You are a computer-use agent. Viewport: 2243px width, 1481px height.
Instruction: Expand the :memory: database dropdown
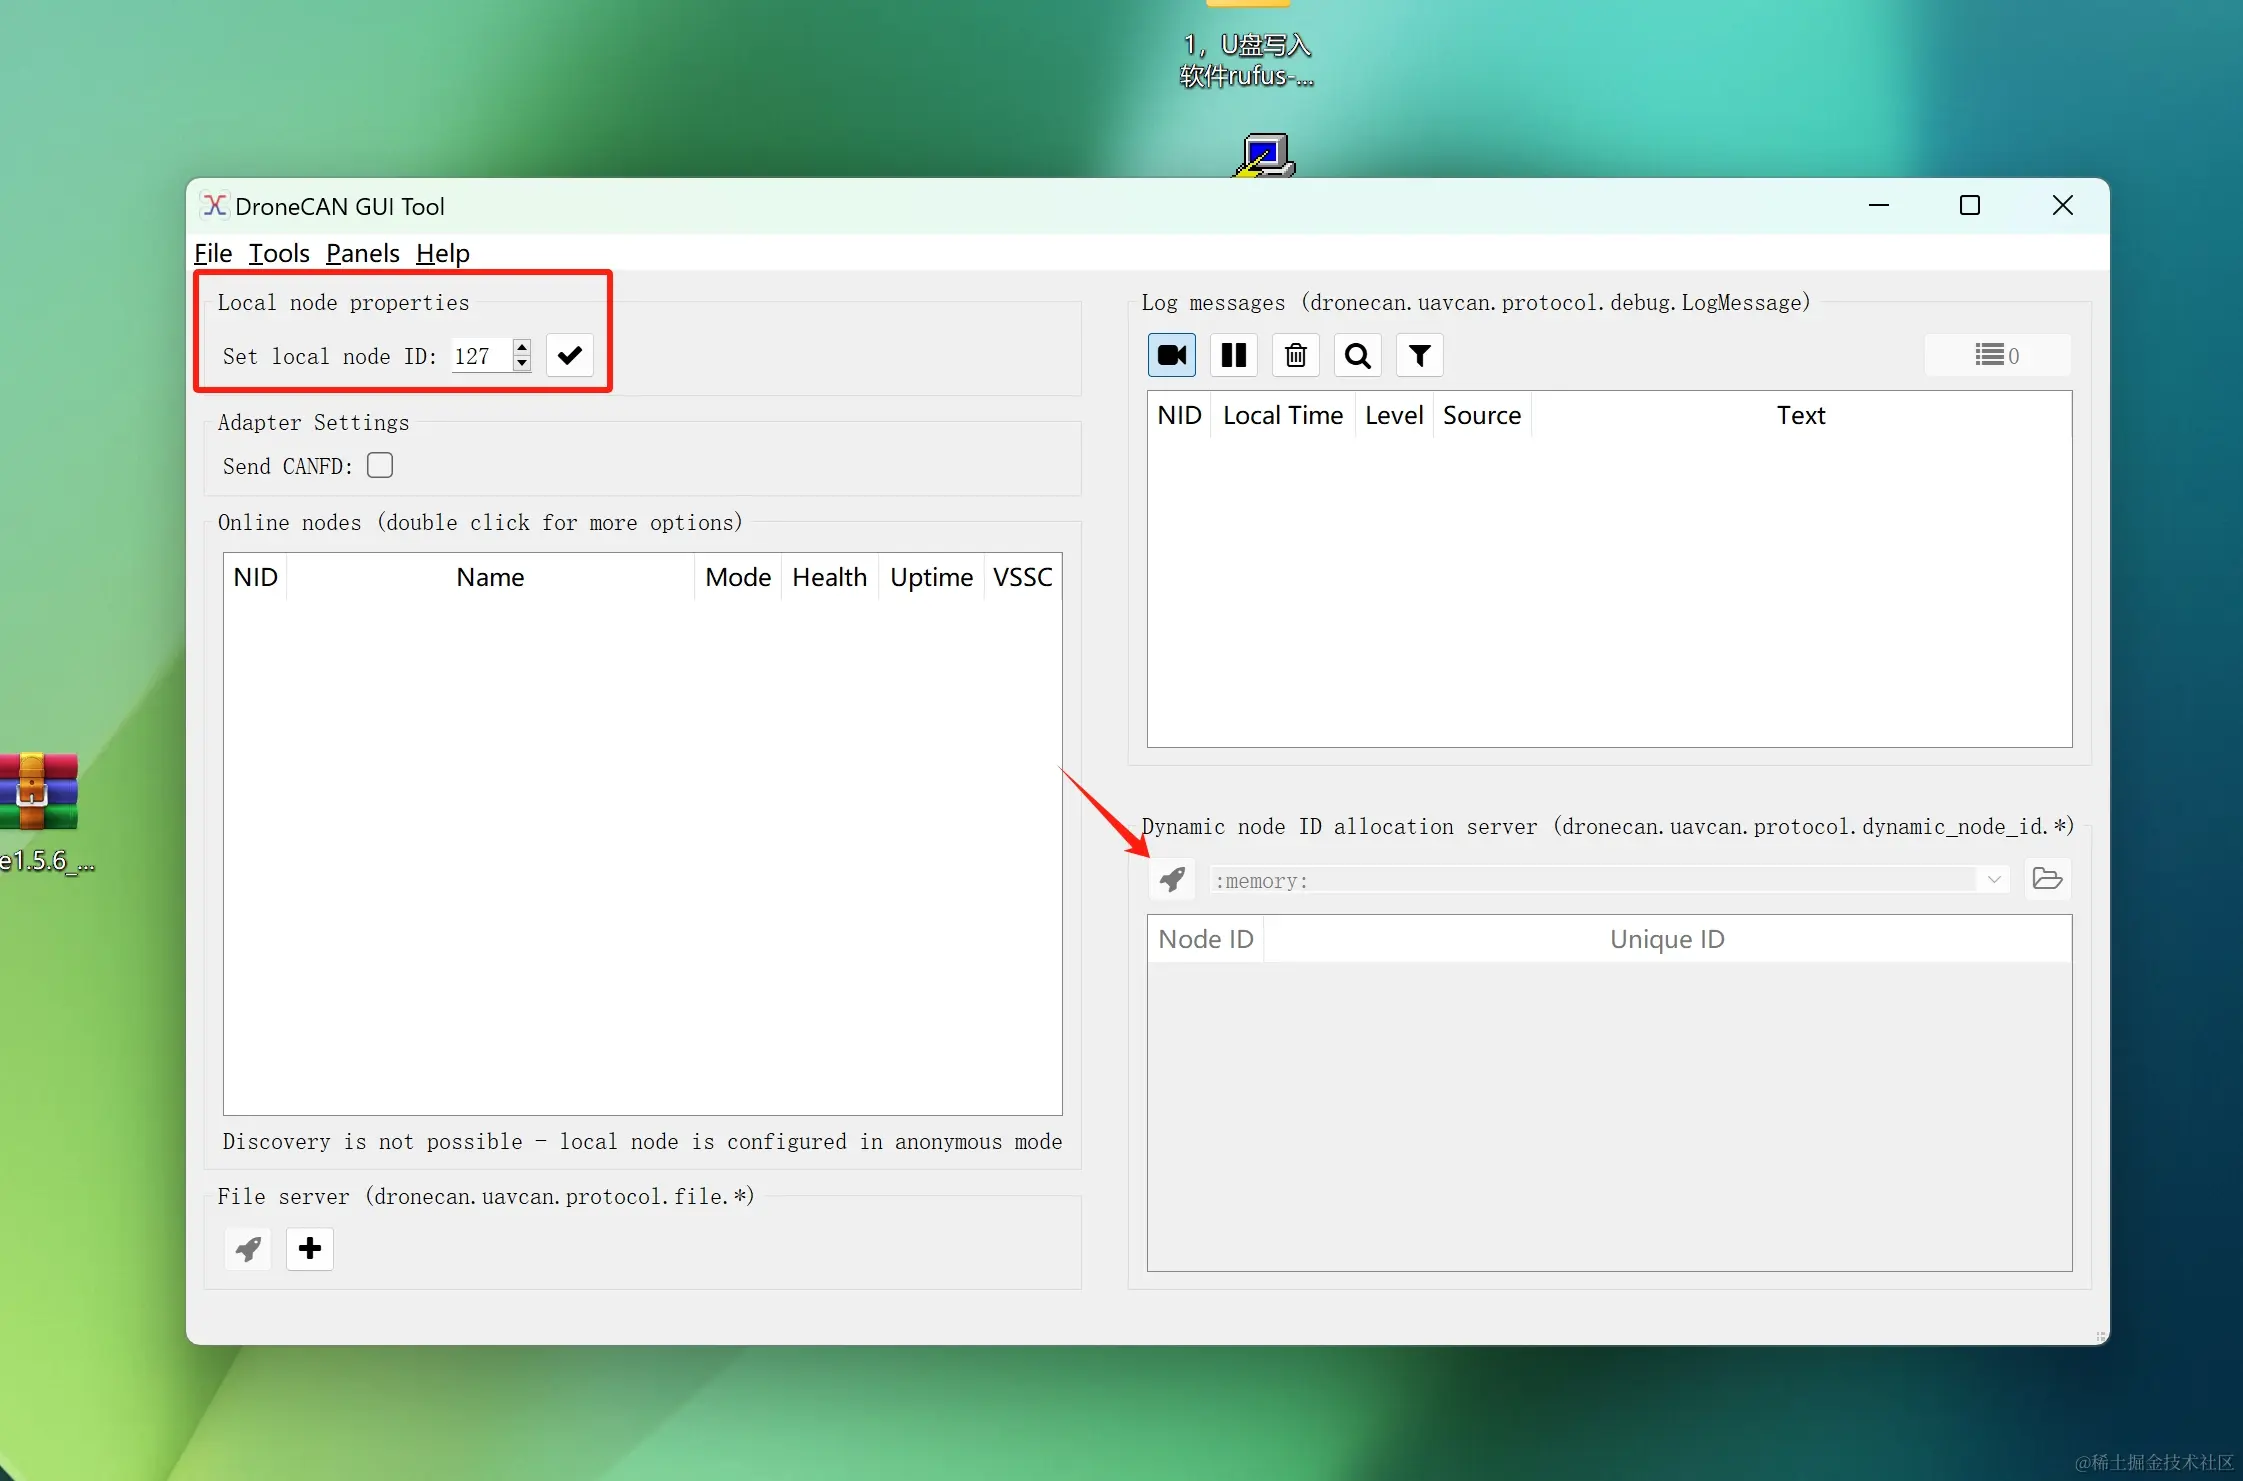click(1993, 880)
